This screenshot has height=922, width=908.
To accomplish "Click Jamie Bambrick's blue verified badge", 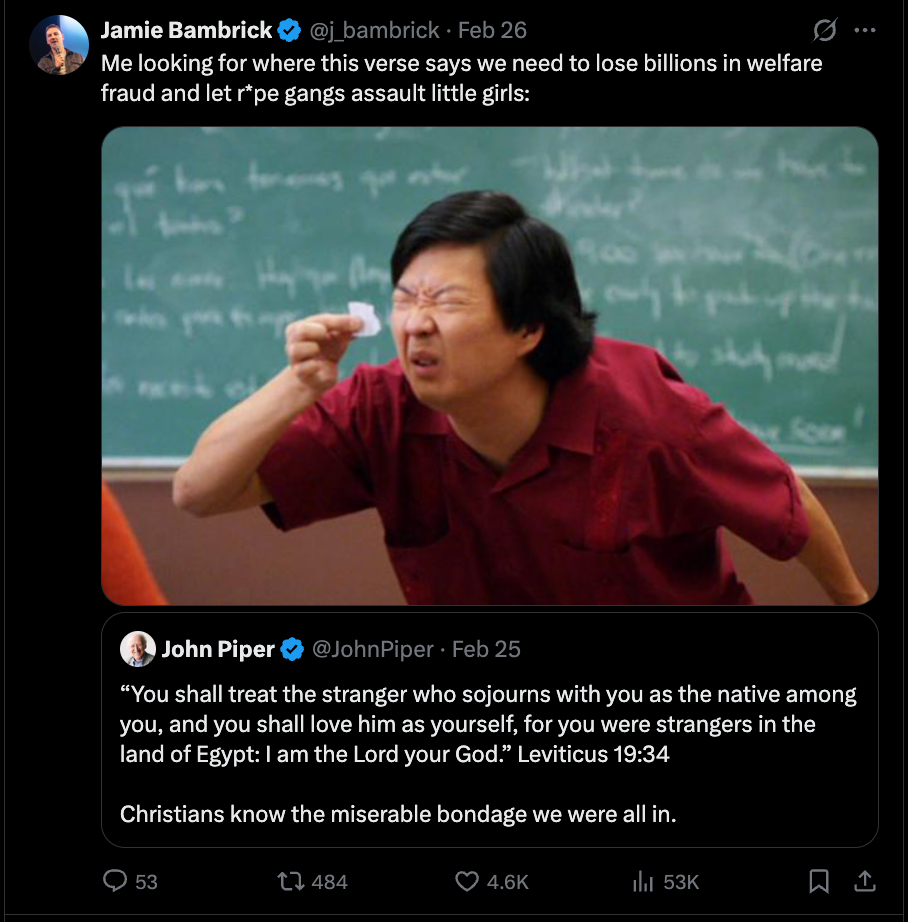I will pyautogui.click(x=289, y=31).
